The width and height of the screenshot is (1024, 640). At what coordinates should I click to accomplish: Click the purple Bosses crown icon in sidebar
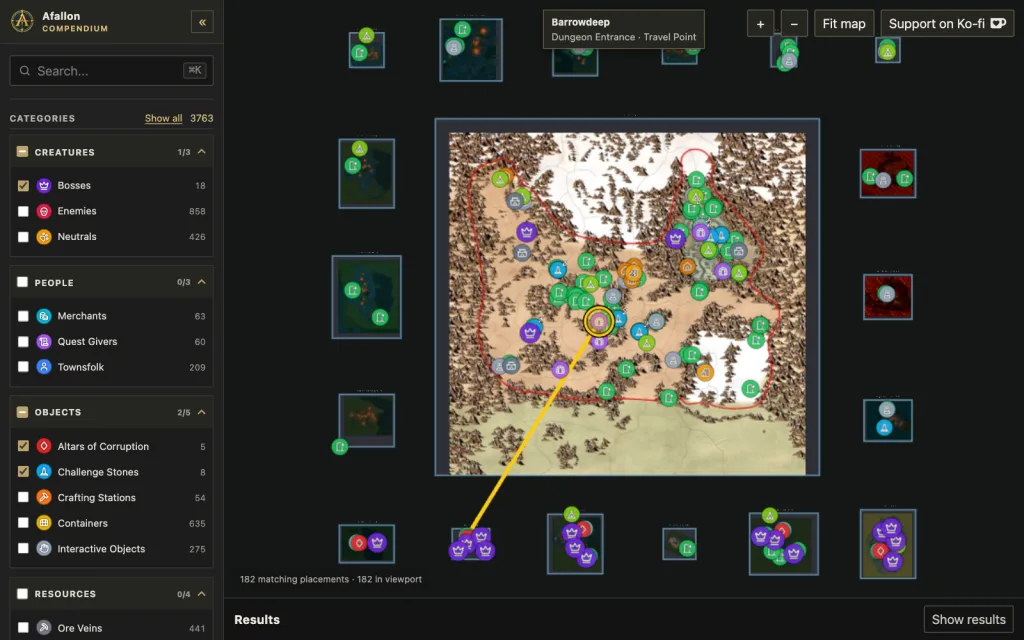(44, 185)
